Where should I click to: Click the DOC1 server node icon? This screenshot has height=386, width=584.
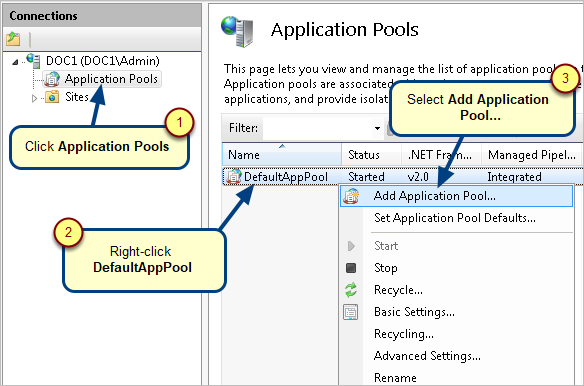coord(33,60)
